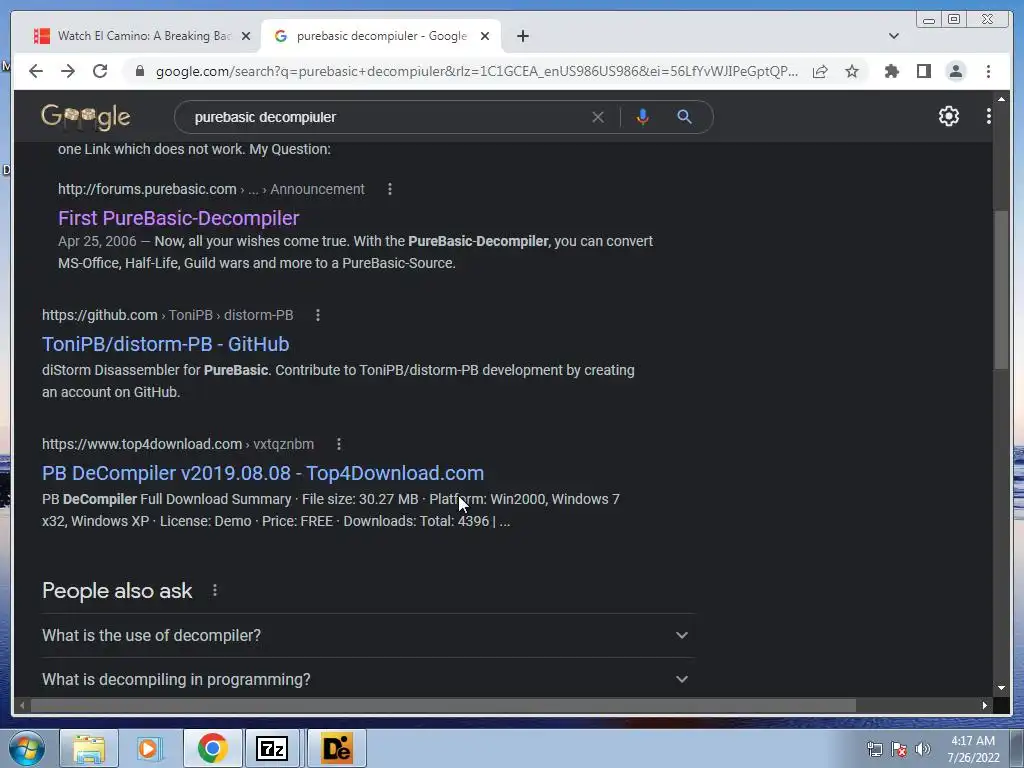
Task: Open github.com result options menu
Action: (318, 315)
